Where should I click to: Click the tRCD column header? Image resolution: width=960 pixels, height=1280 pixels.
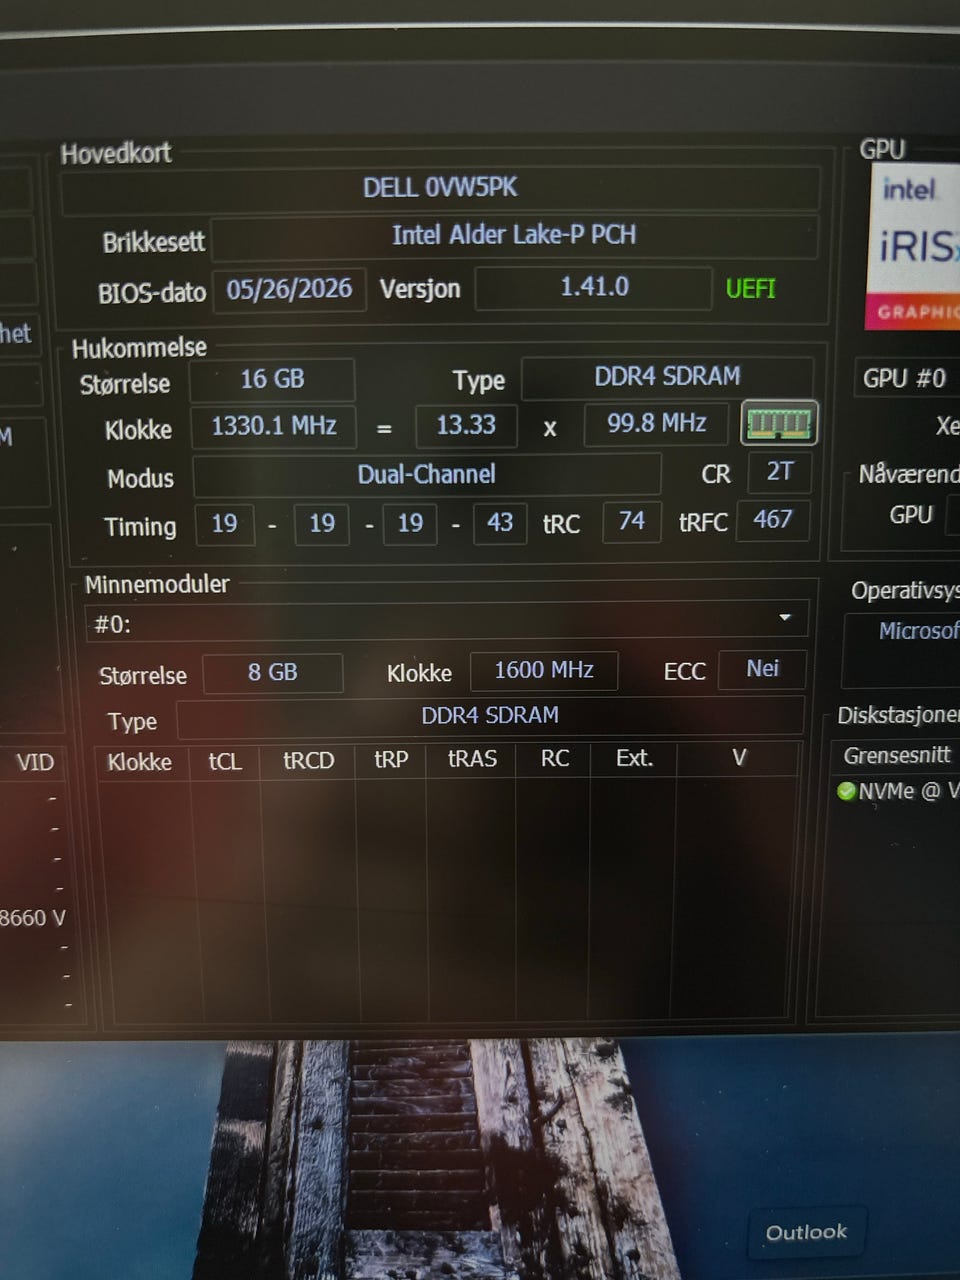click(308, 761)
